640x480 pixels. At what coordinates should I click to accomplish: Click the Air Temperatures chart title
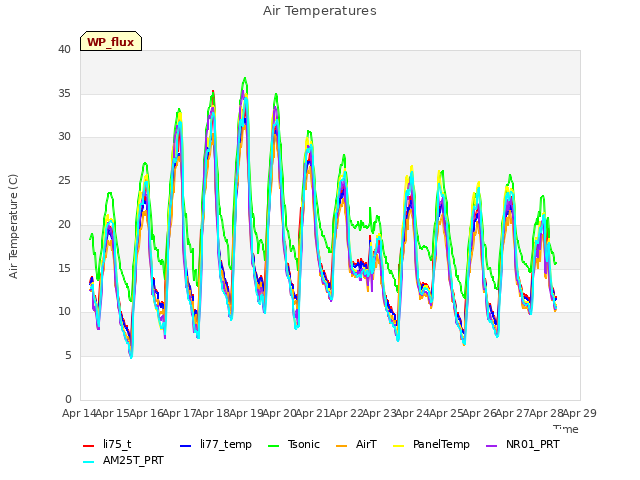pyautogui.click(x=320, y=11)
